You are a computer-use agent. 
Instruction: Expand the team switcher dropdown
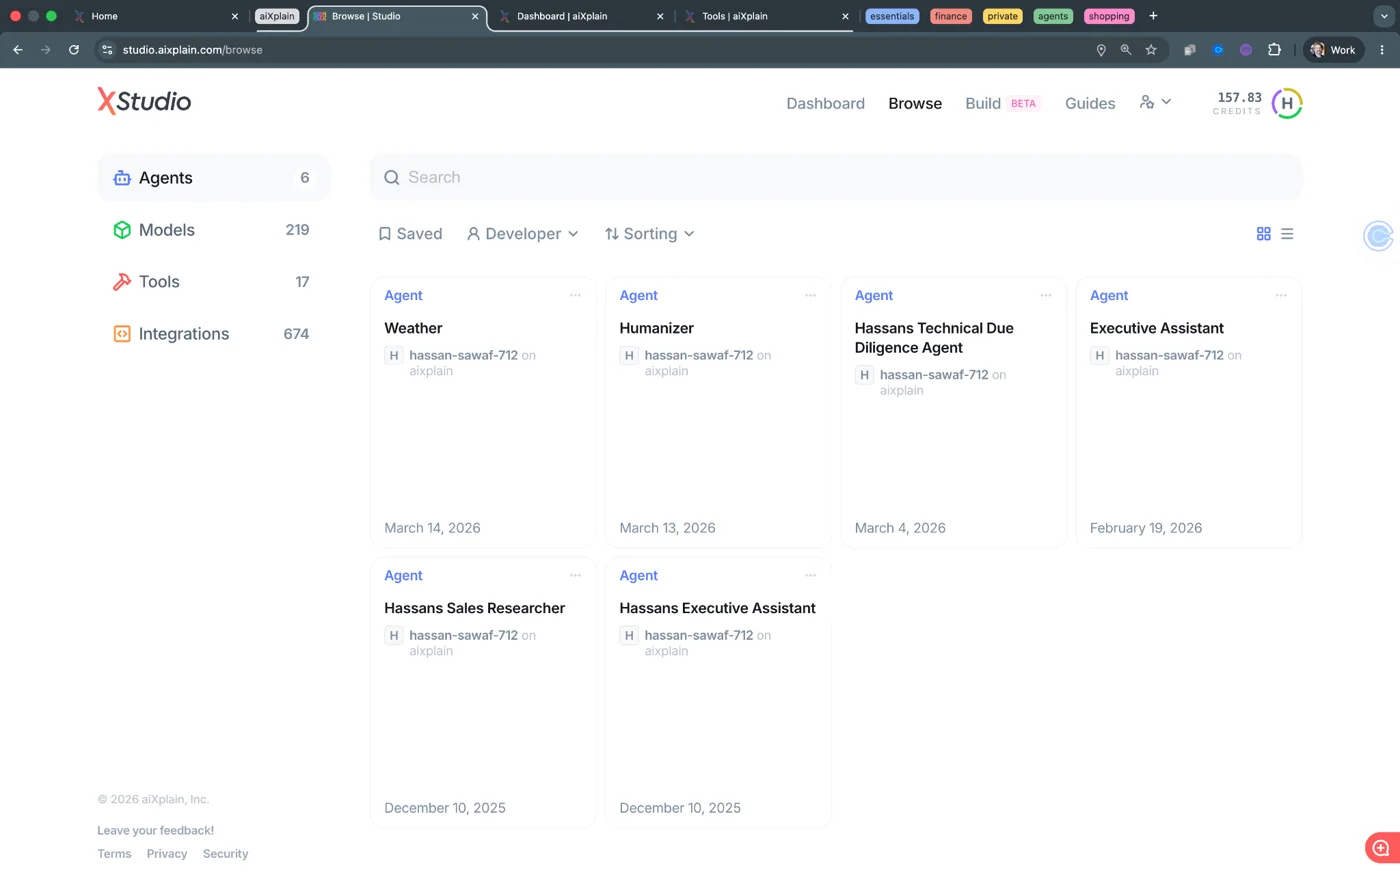pos(1155,102)
